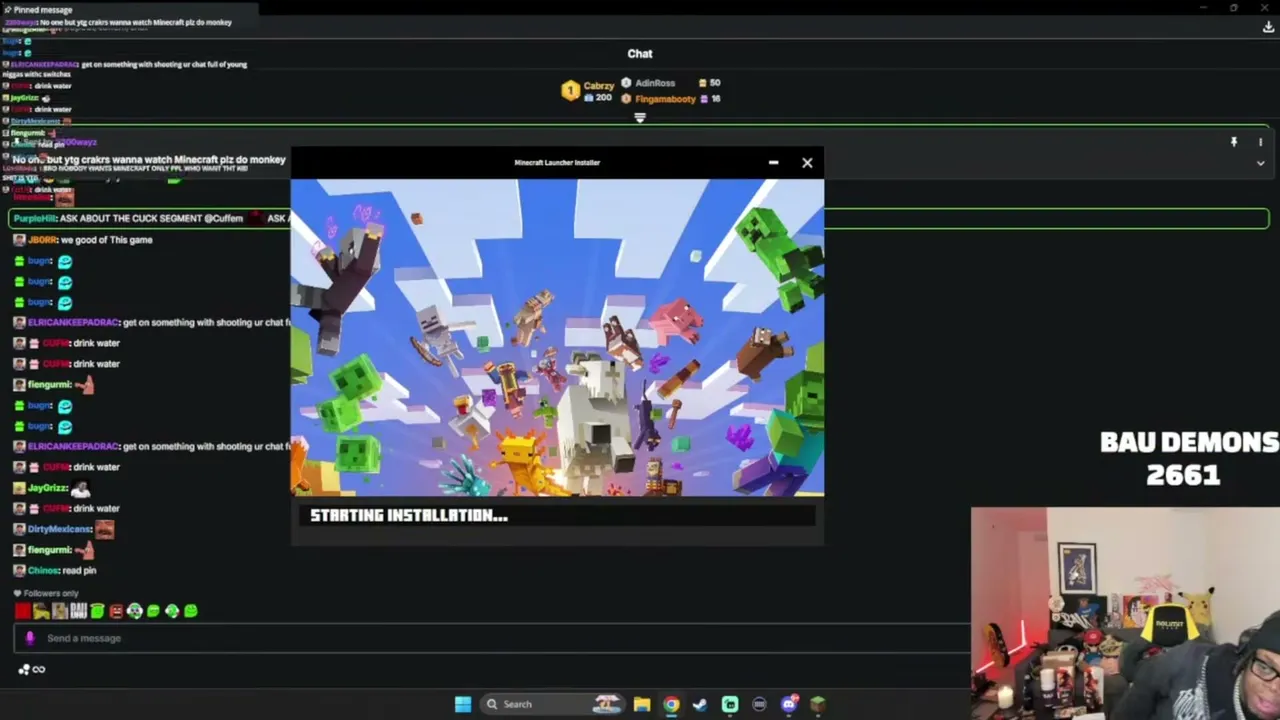Open the Discord taskbar icon
This screenshot has width=1280, height=720.
789,704
